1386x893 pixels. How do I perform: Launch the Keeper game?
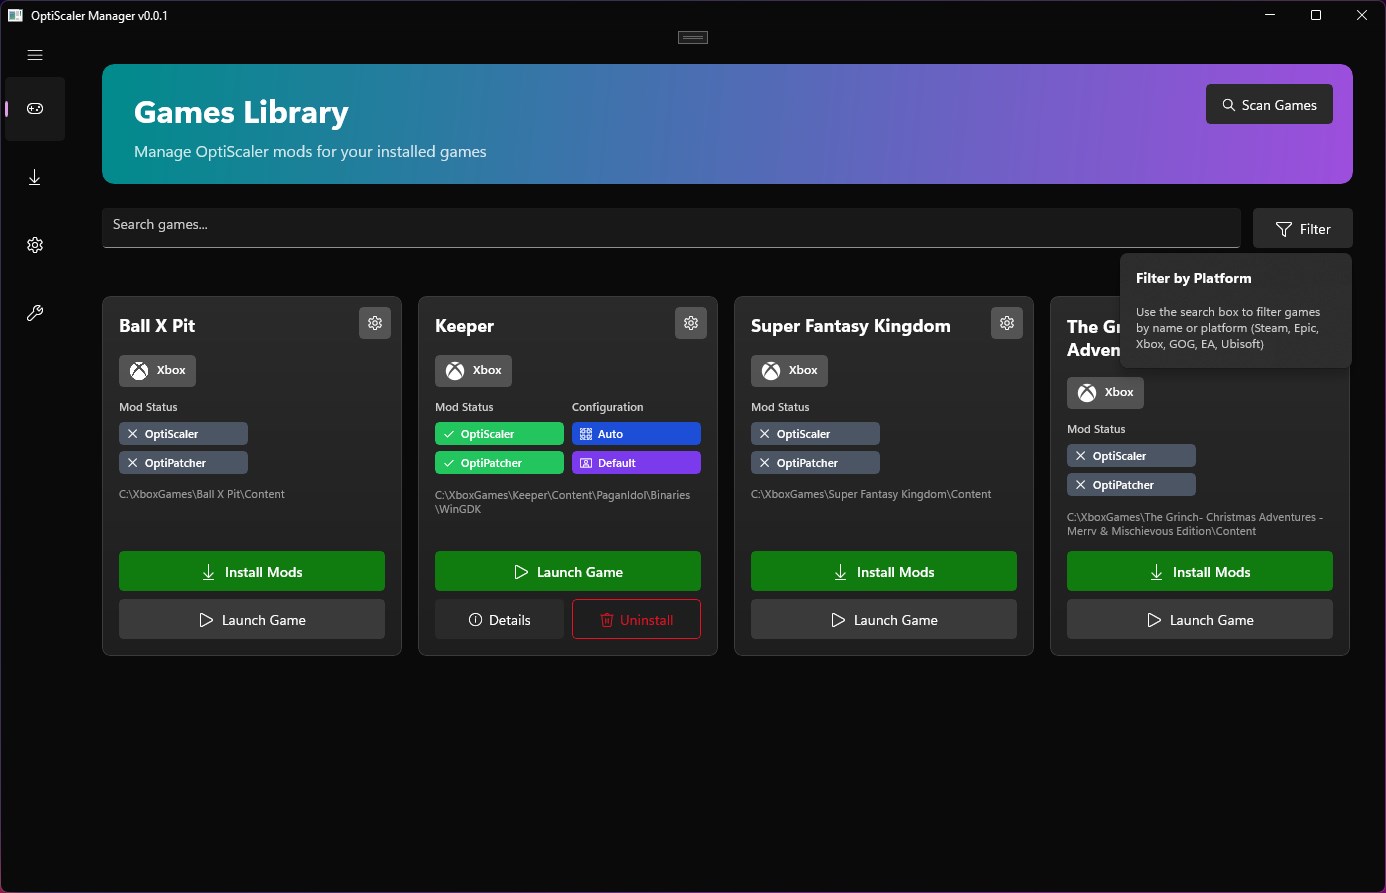tap(568, 571)
